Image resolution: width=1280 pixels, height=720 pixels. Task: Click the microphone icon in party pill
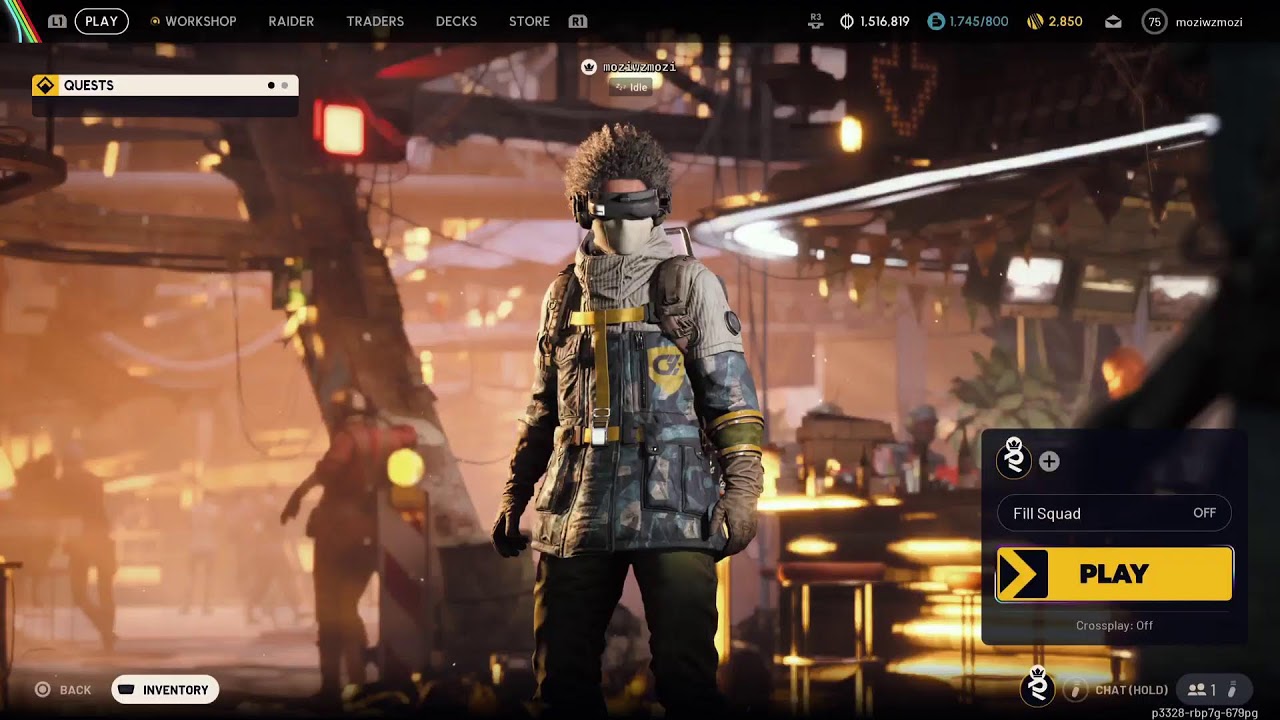[x=1233, y=689]
